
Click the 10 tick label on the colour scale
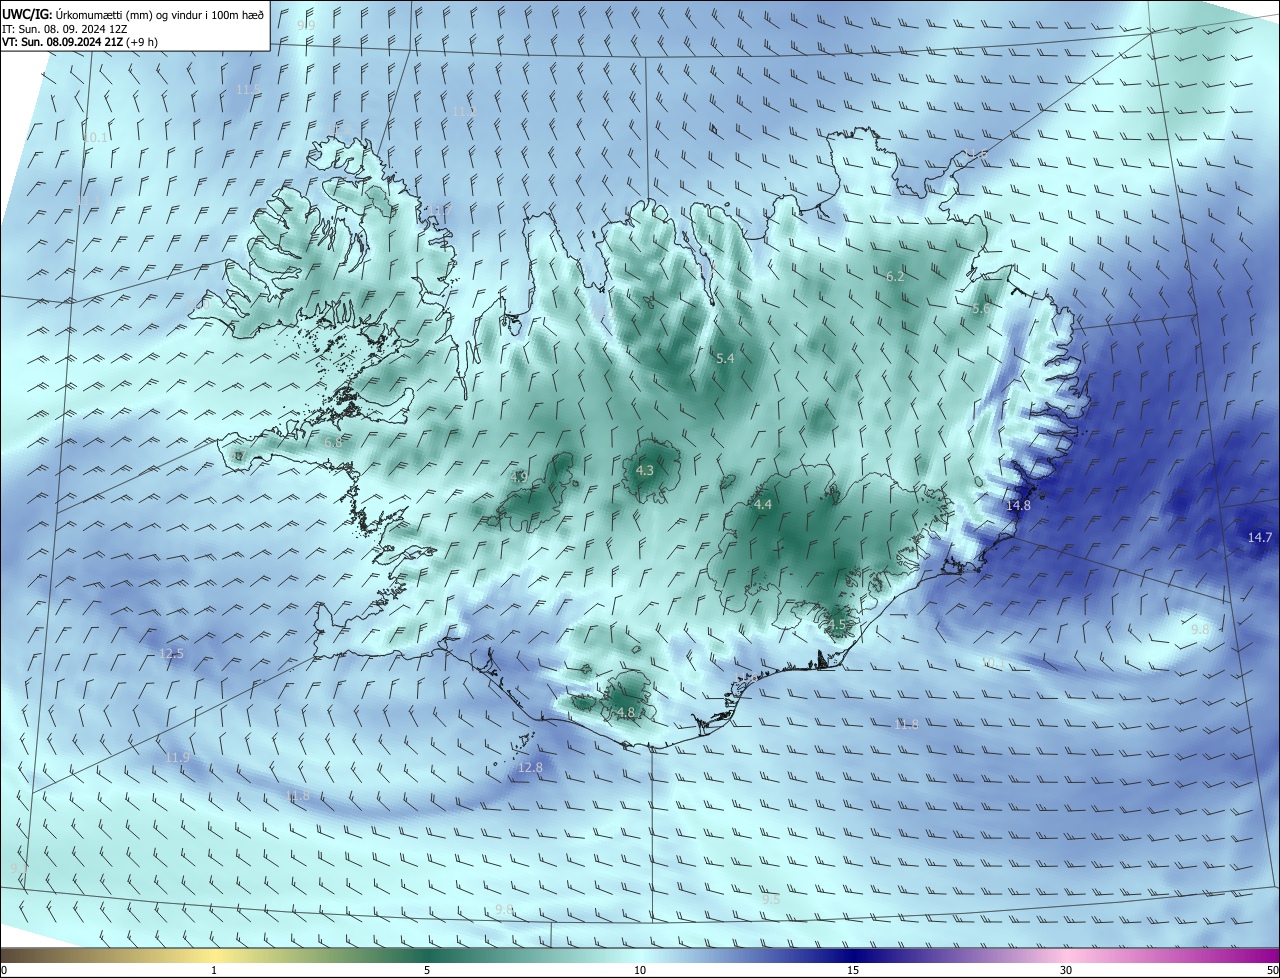(640, 971)
